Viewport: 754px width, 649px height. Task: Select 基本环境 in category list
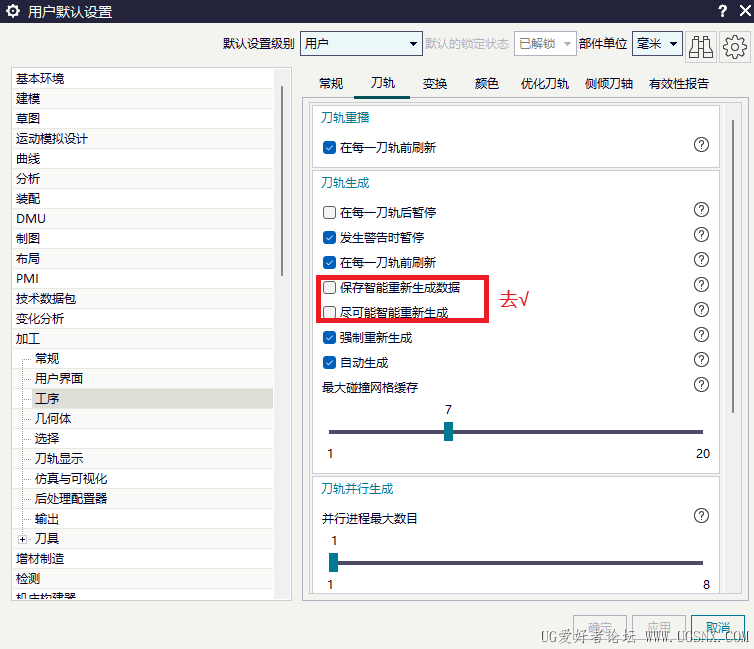coord(143,78)
